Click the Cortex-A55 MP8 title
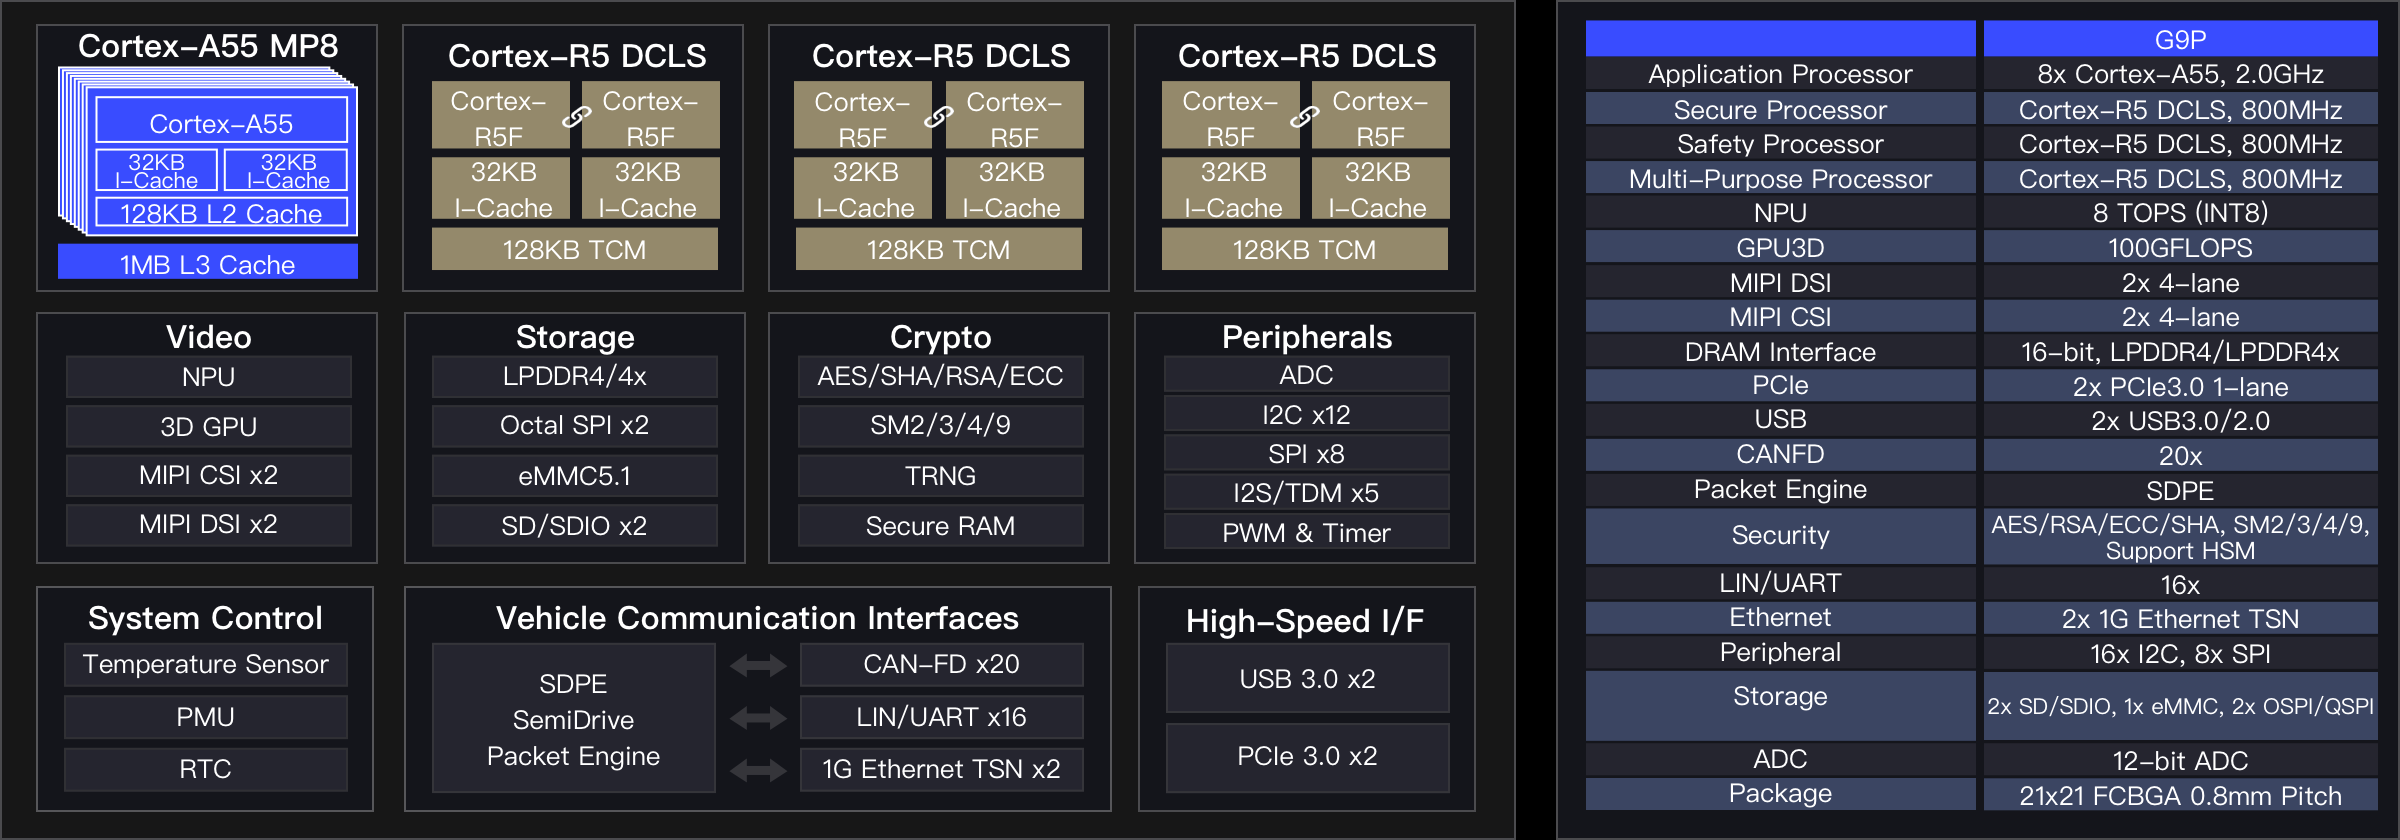The height and width of the screenshot is (840, 2400). tap(208, 46)
